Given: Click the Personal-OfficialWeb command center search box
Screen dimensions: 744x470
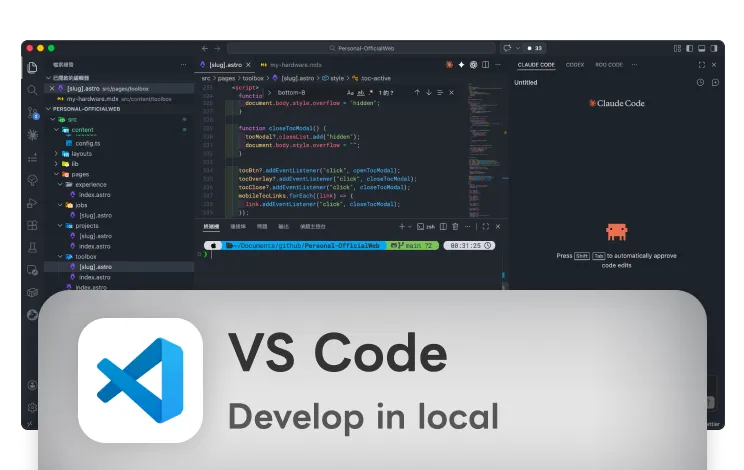Looking at the screenshot, I should [x=362, y=48].
